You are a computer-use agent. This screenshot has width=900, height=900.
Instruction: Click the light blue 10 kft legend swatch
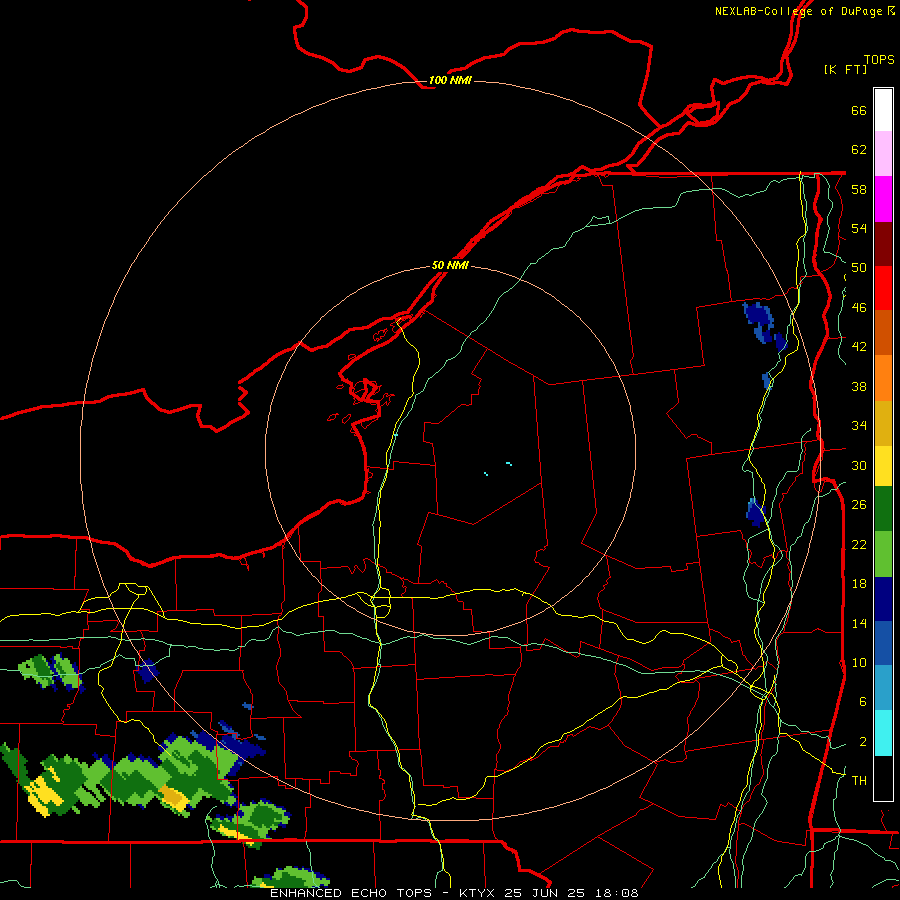point(883,688)
